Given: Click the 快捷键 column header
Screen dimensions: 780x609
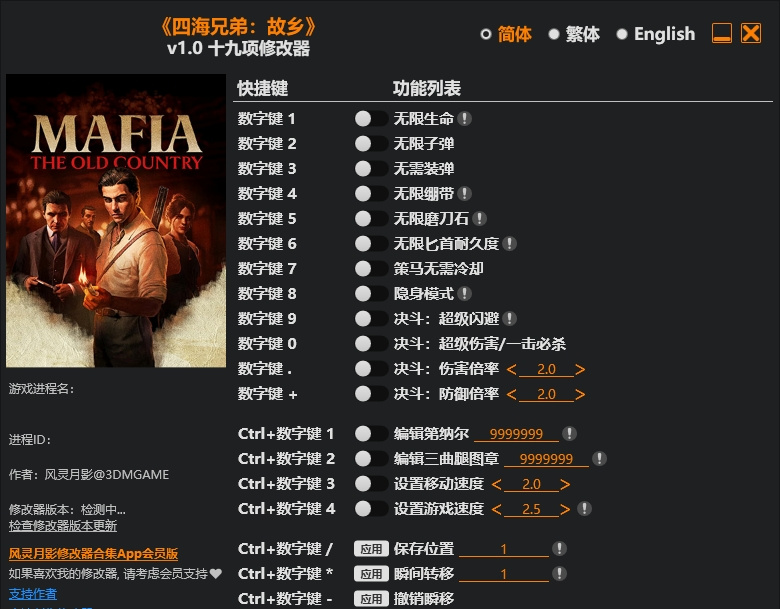Looking at the screenshot, I should pyautogui.click(x=263, y=88).
